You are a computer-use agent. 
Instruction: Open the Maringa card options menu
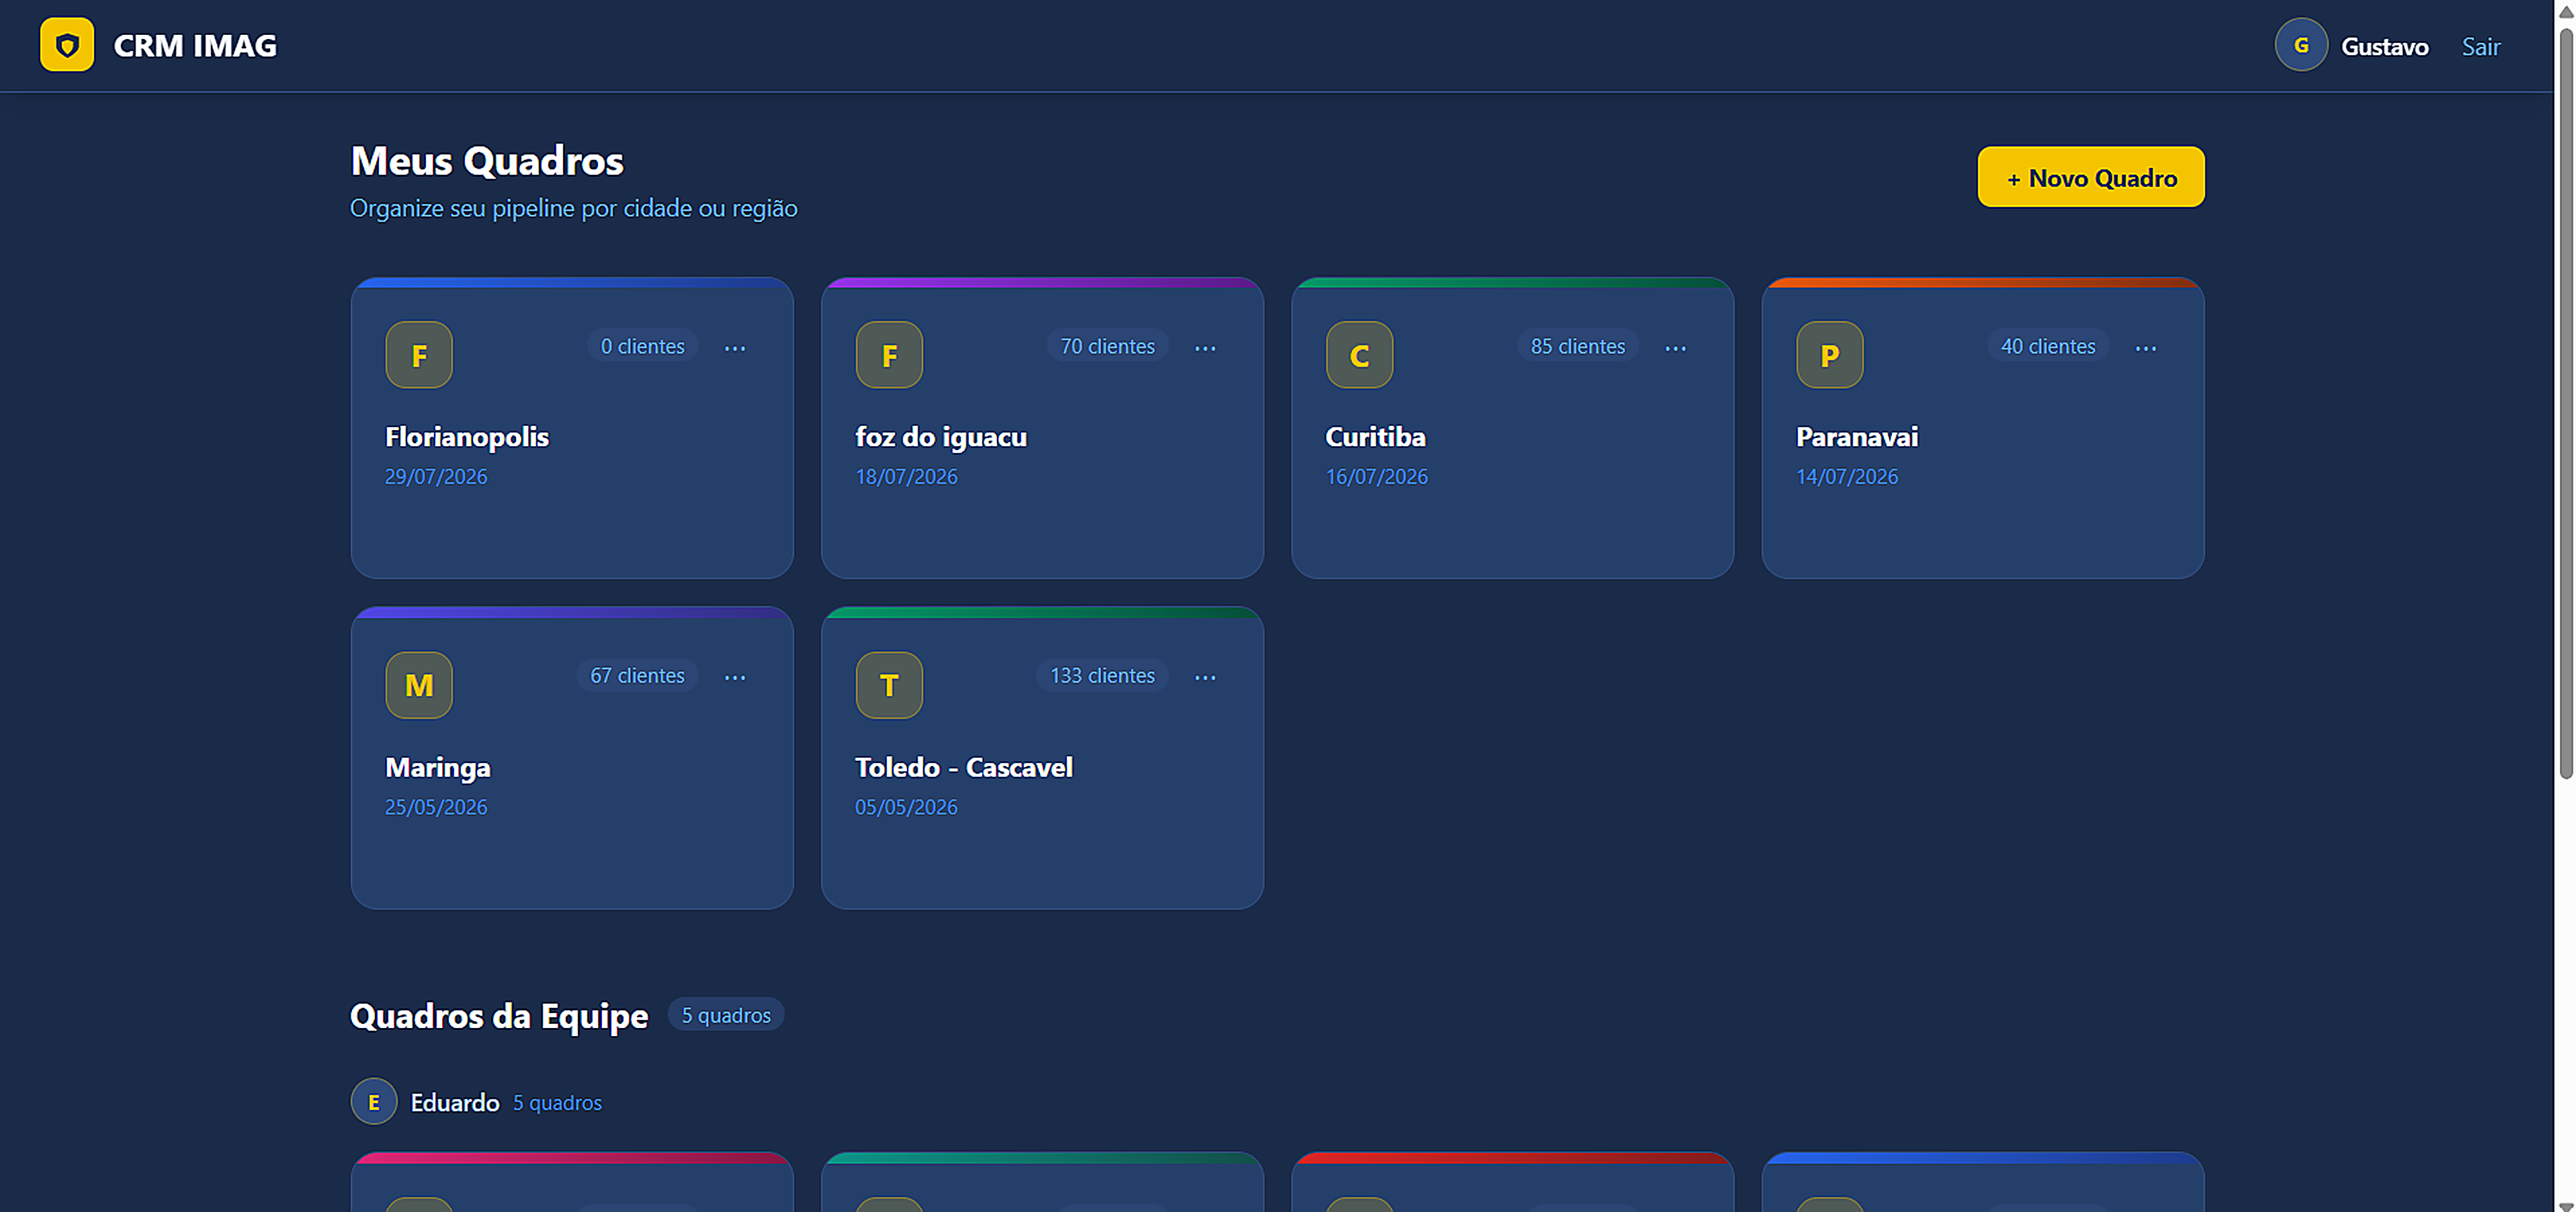pyautogui.click(x=735, y=677)
